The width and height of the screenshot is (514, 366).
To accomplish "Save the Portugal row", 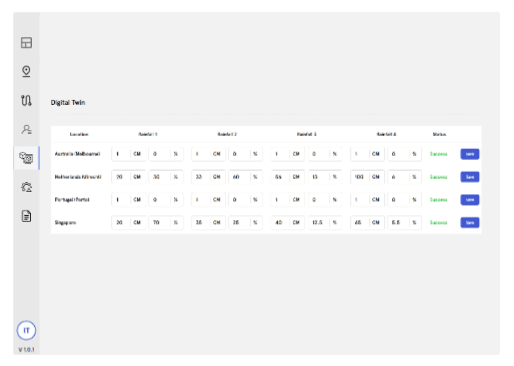I will [470, 200].
